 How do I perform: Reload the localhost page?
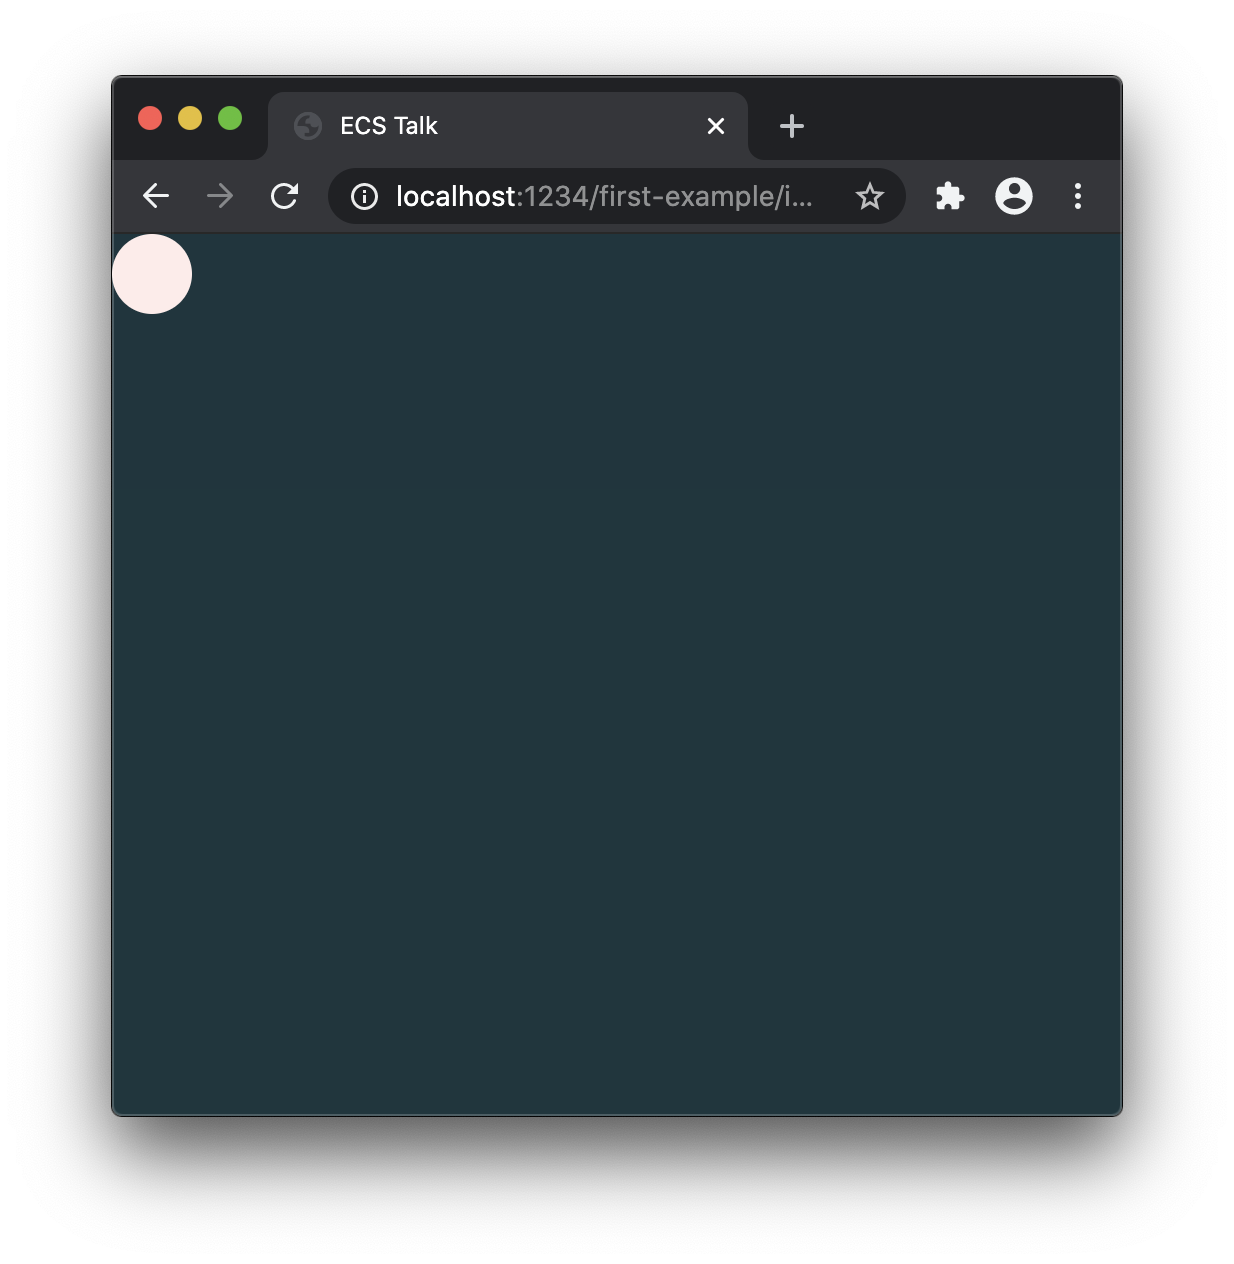[285, 196]
